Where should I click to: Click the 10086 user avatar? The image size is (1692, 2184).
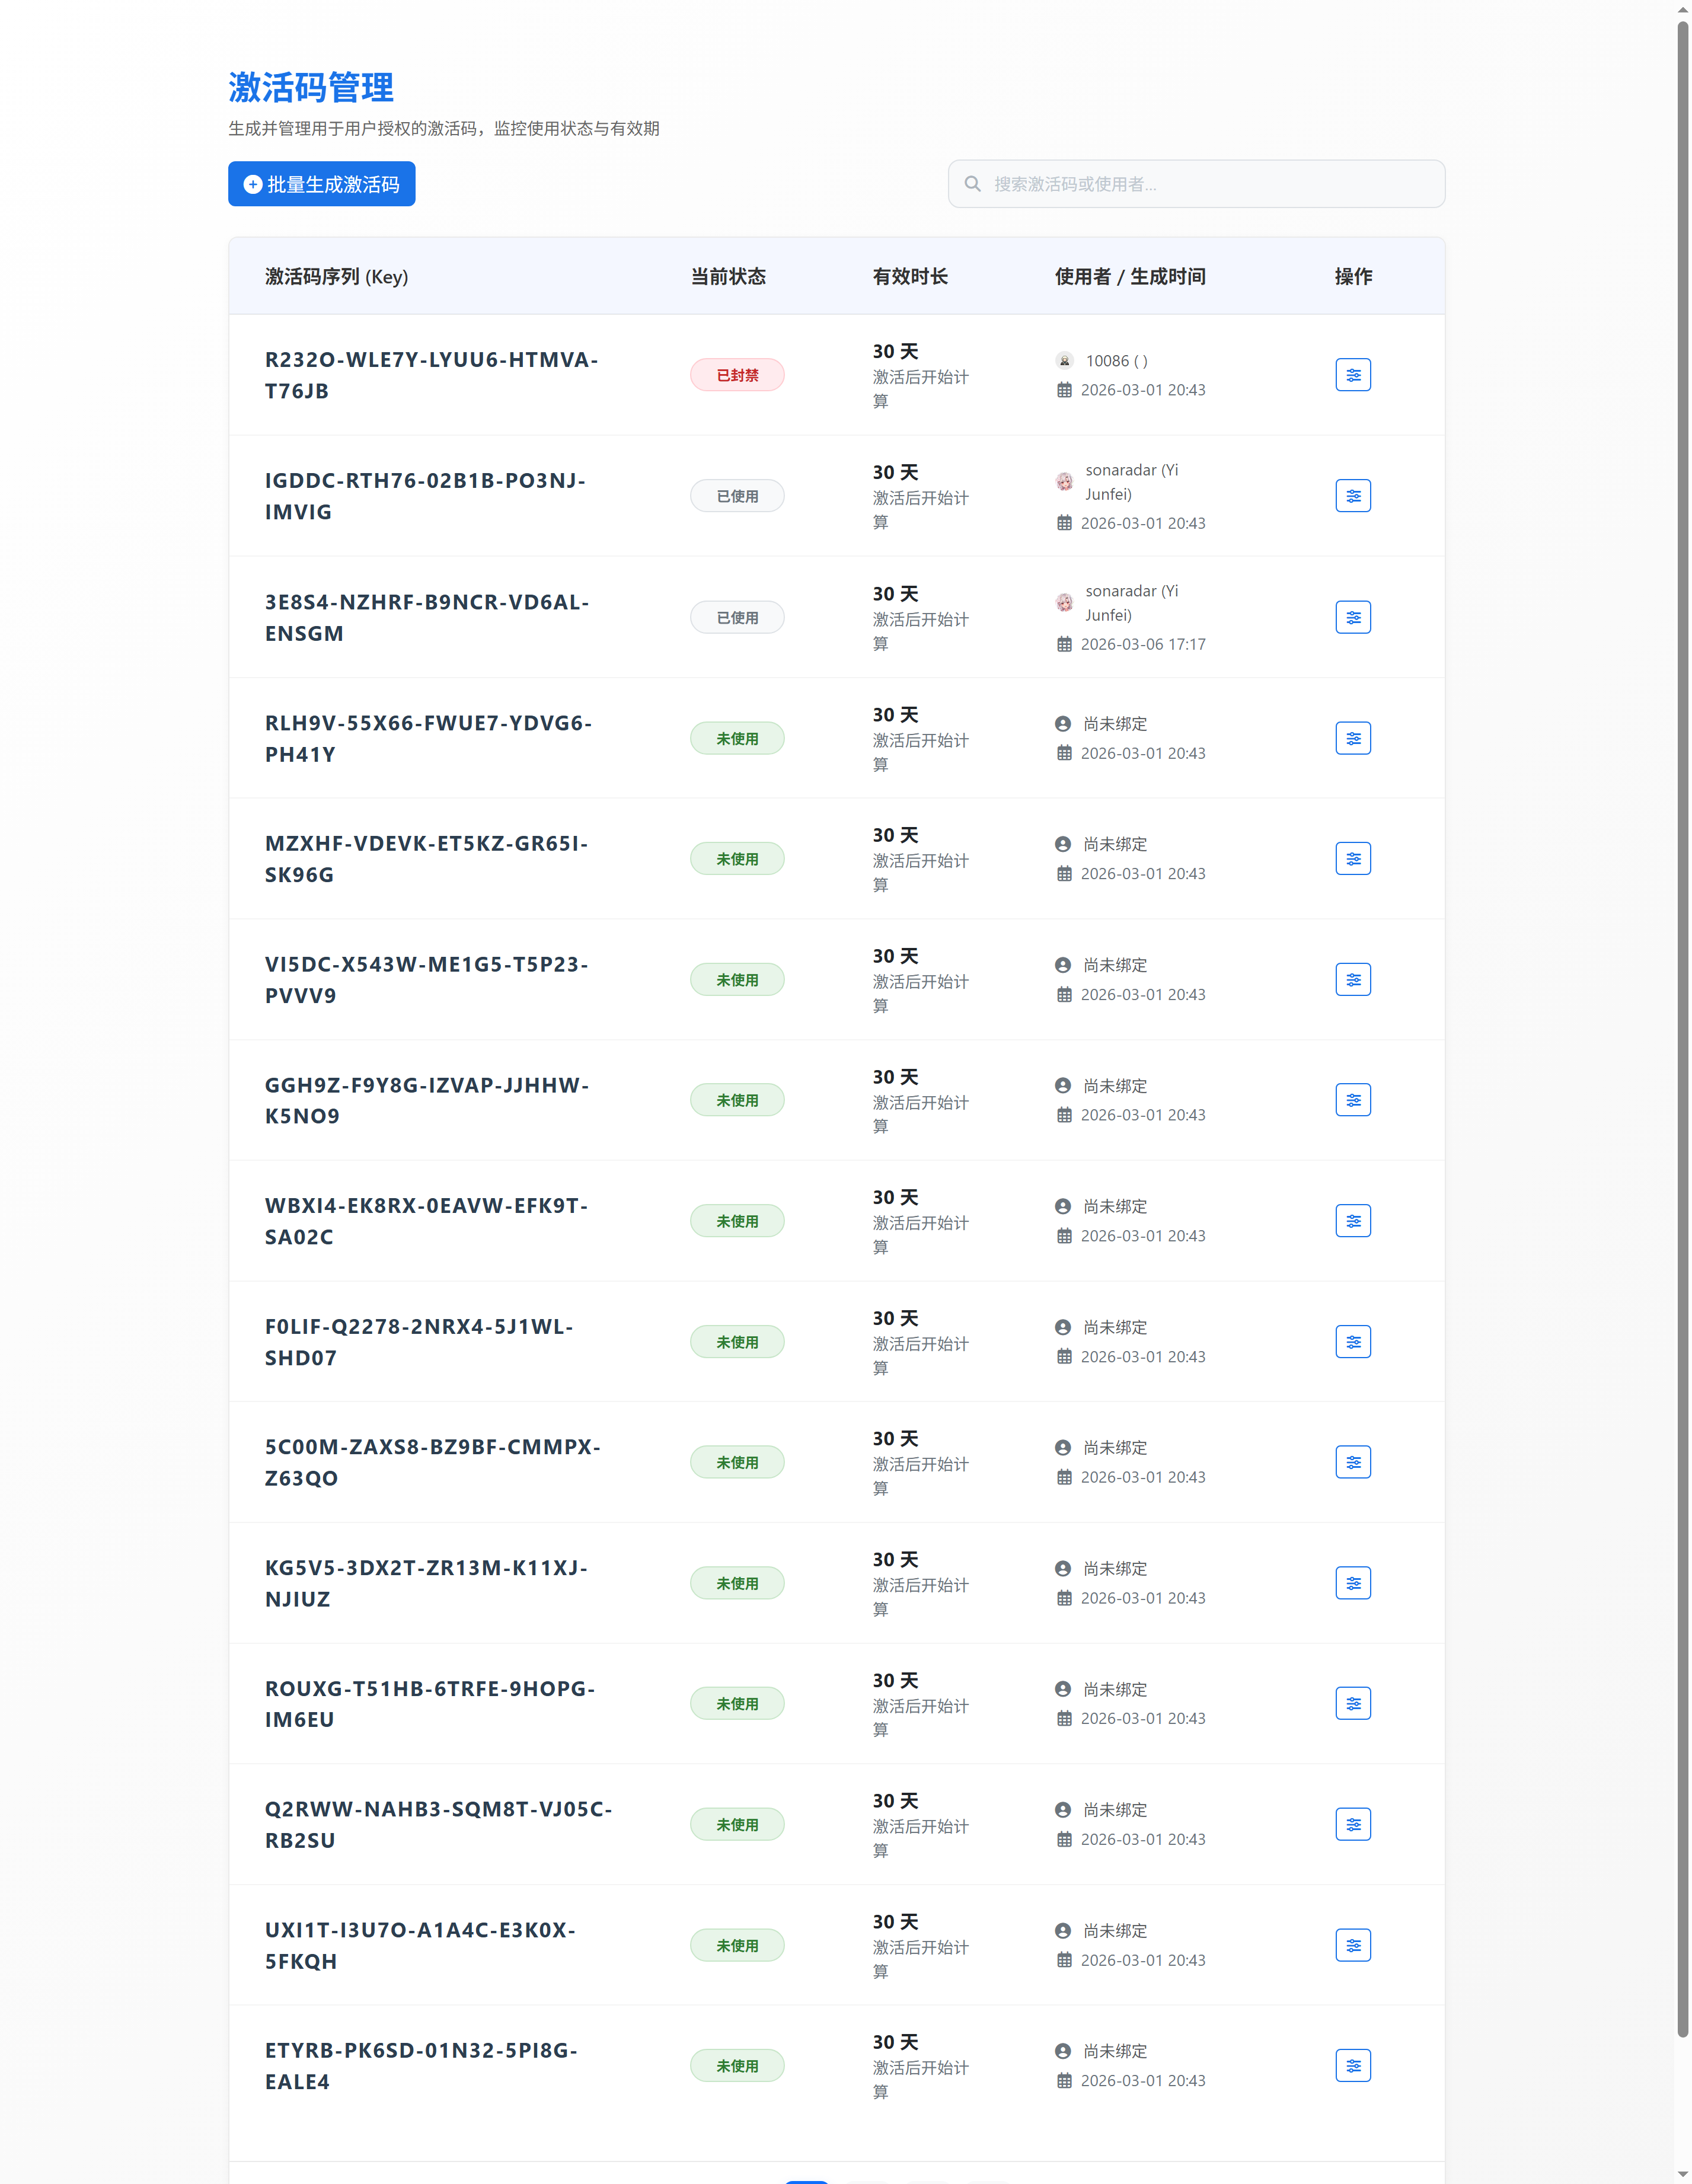[1064, 361]
